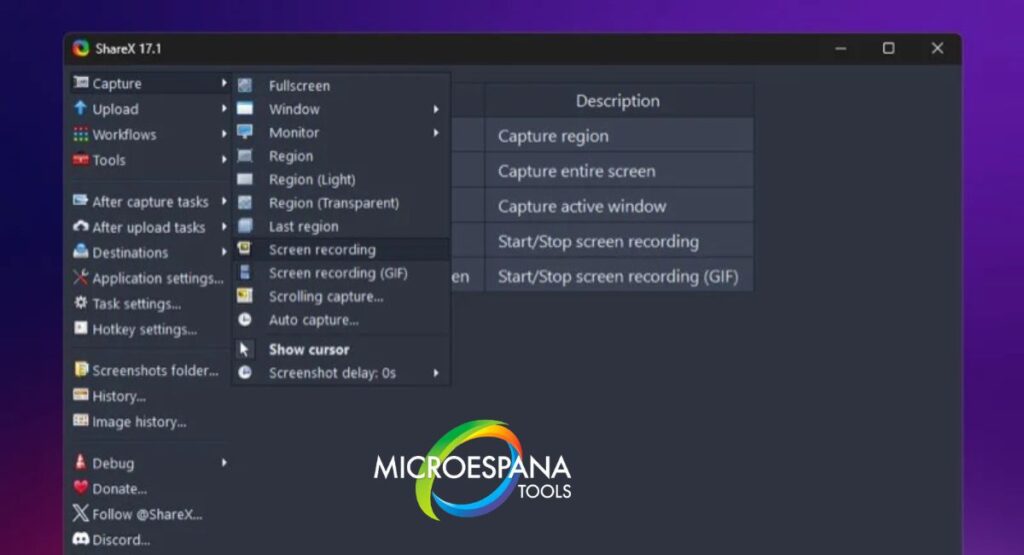Screen dimensions: 1024x555
Task: Click the After capture tasks icon
Action: (x=80, y=200)
